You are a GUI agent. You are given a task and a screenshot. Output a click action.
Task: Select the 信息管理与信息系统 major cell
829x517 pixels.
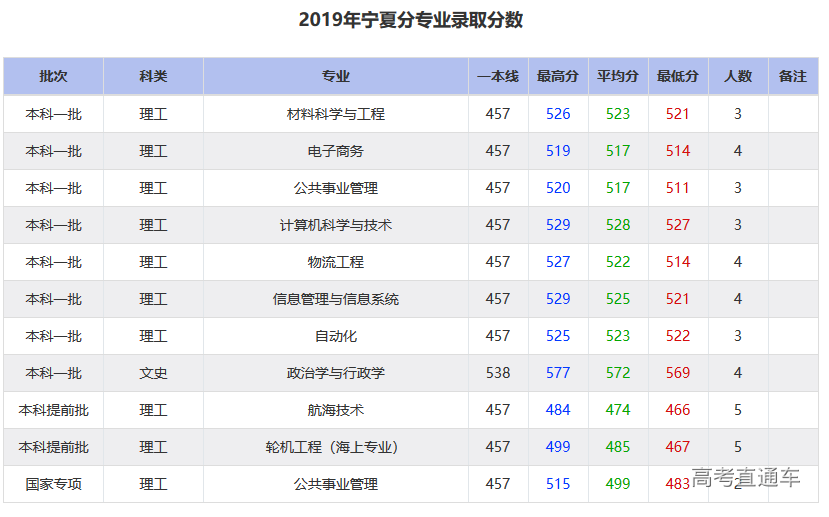tap(336, 299)
